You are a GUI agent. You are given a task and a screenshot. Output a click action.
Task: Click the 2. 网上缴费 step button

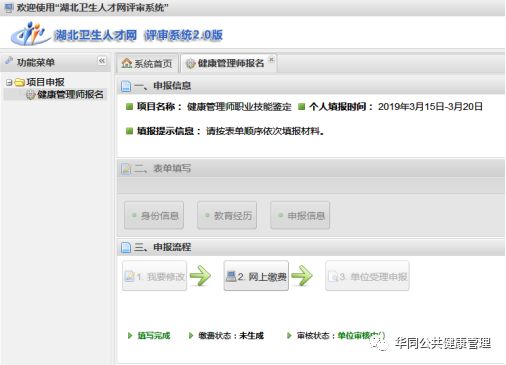coord(256,276)
